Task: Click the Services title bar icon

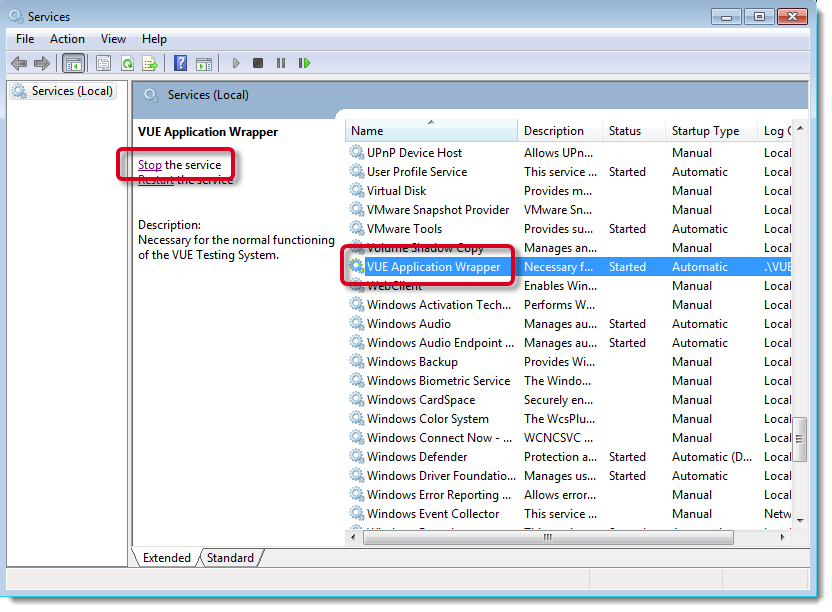Action: [x=16, y=16]
